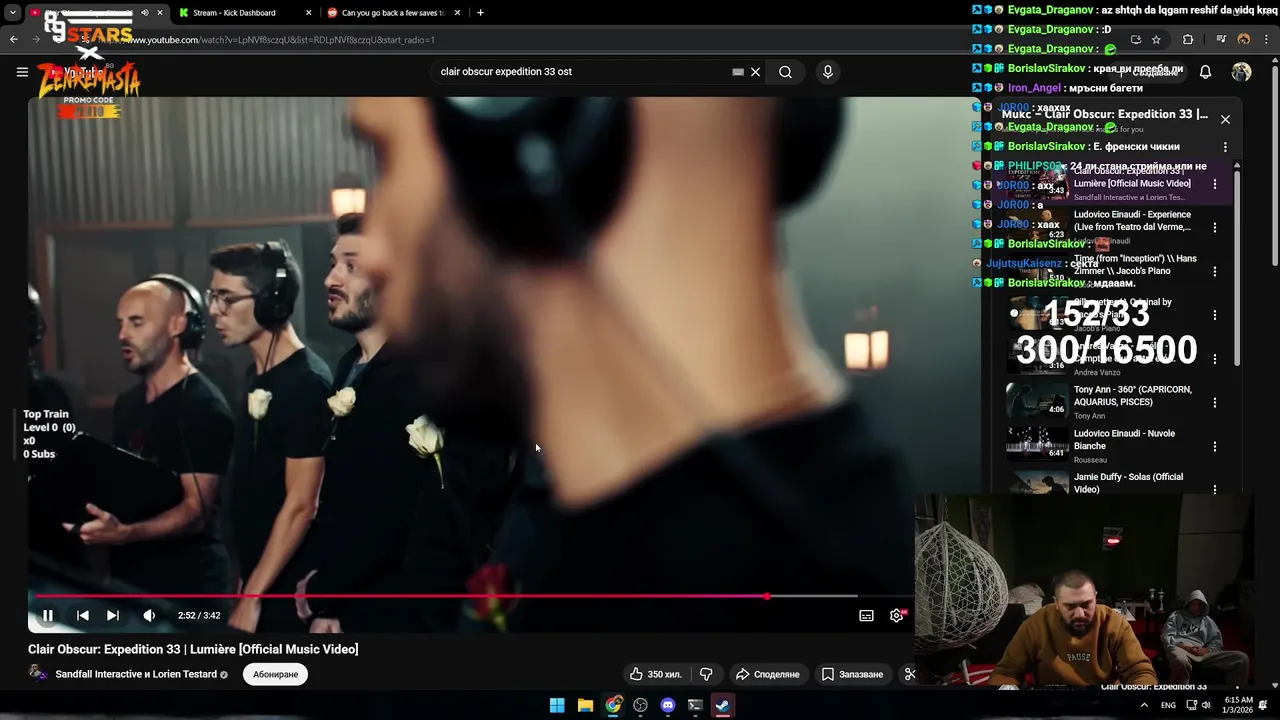Viewport: 1280px width, 720px height.
Task: Open options for Ludovico Einaudi Experience item
Action: tap(1215, 228)
